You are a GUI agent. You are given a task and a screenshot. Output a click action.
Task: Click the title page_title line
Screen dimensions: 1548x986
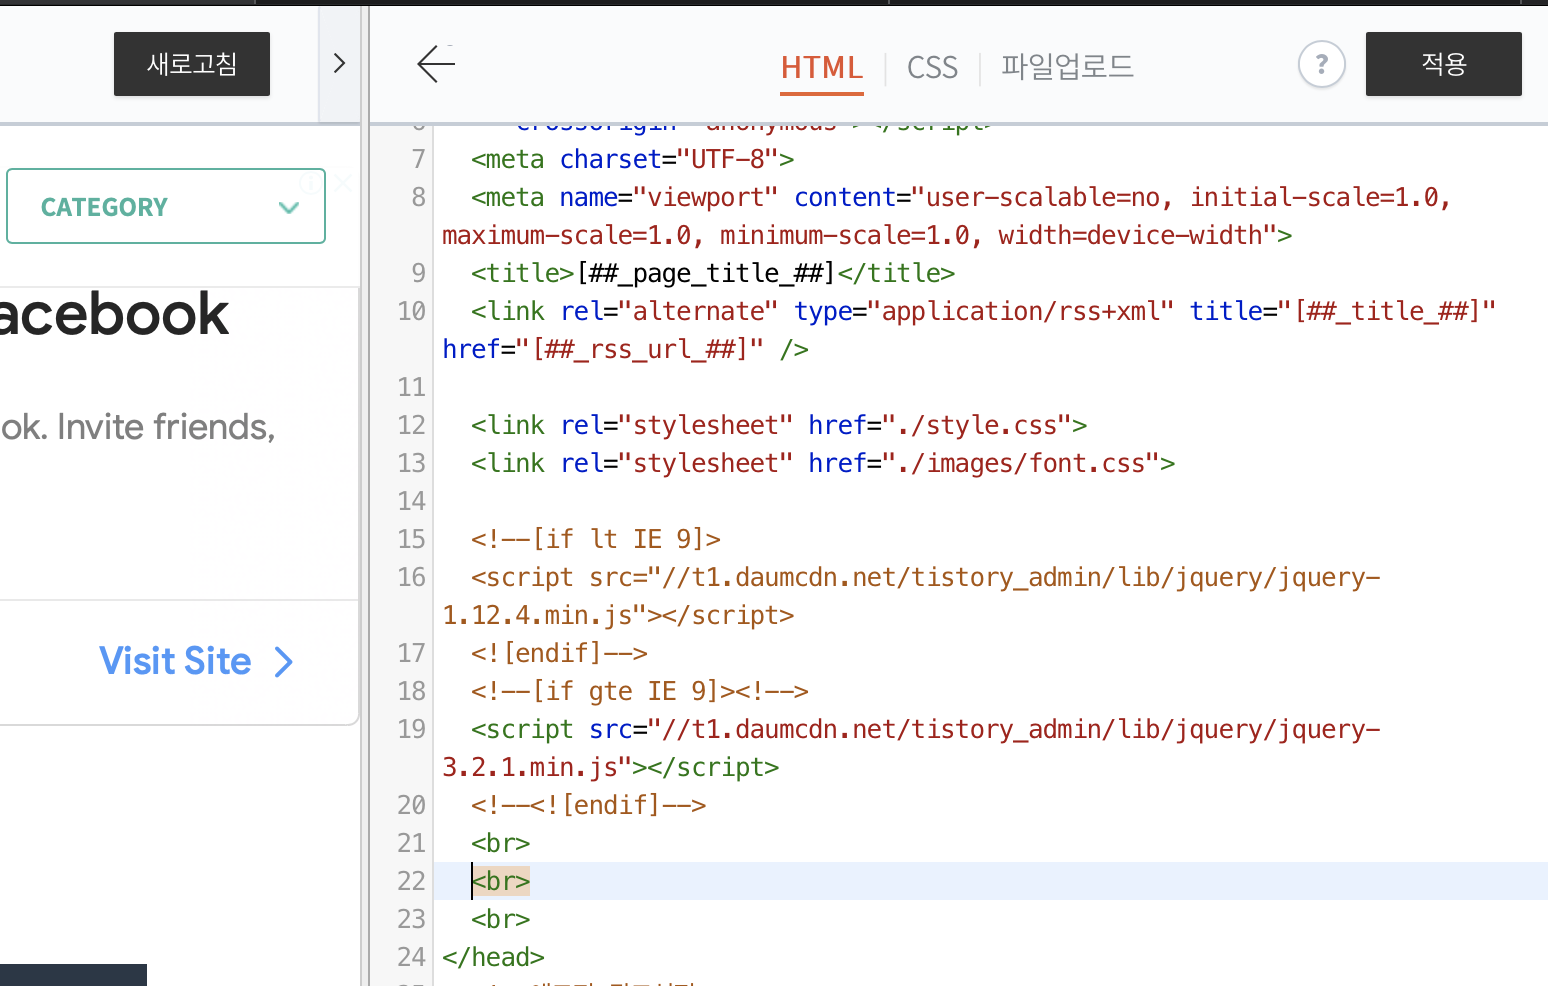pyautogui.click(x=713, y=273)
